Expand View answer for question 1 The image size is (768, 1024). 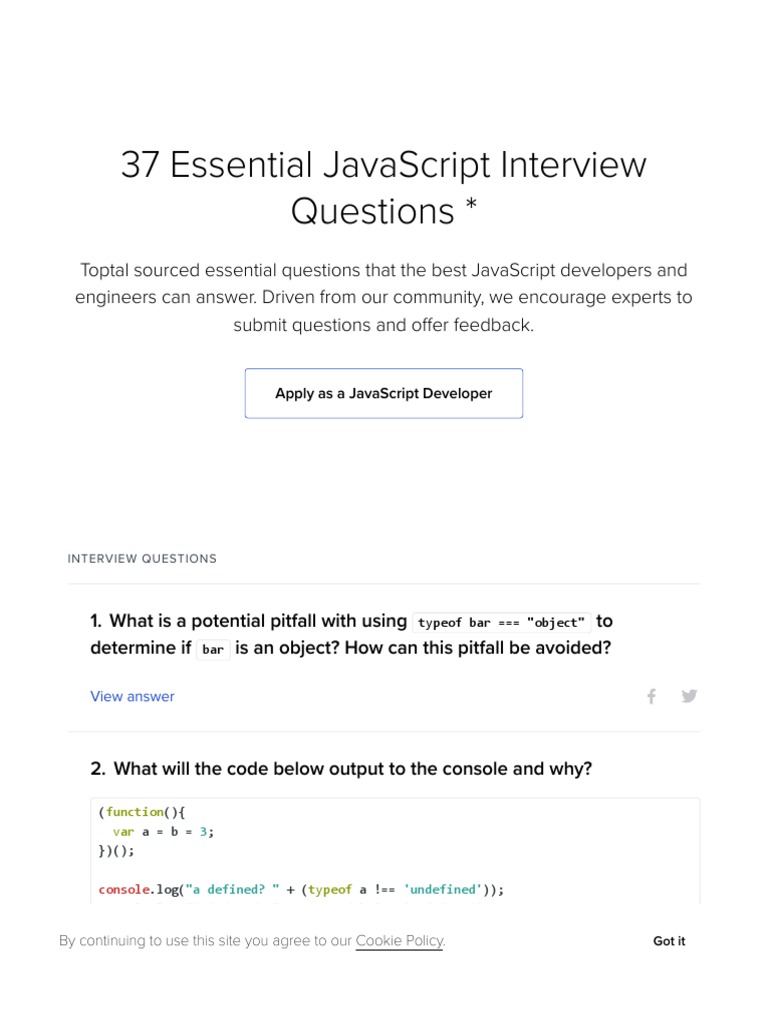point(132,696)
